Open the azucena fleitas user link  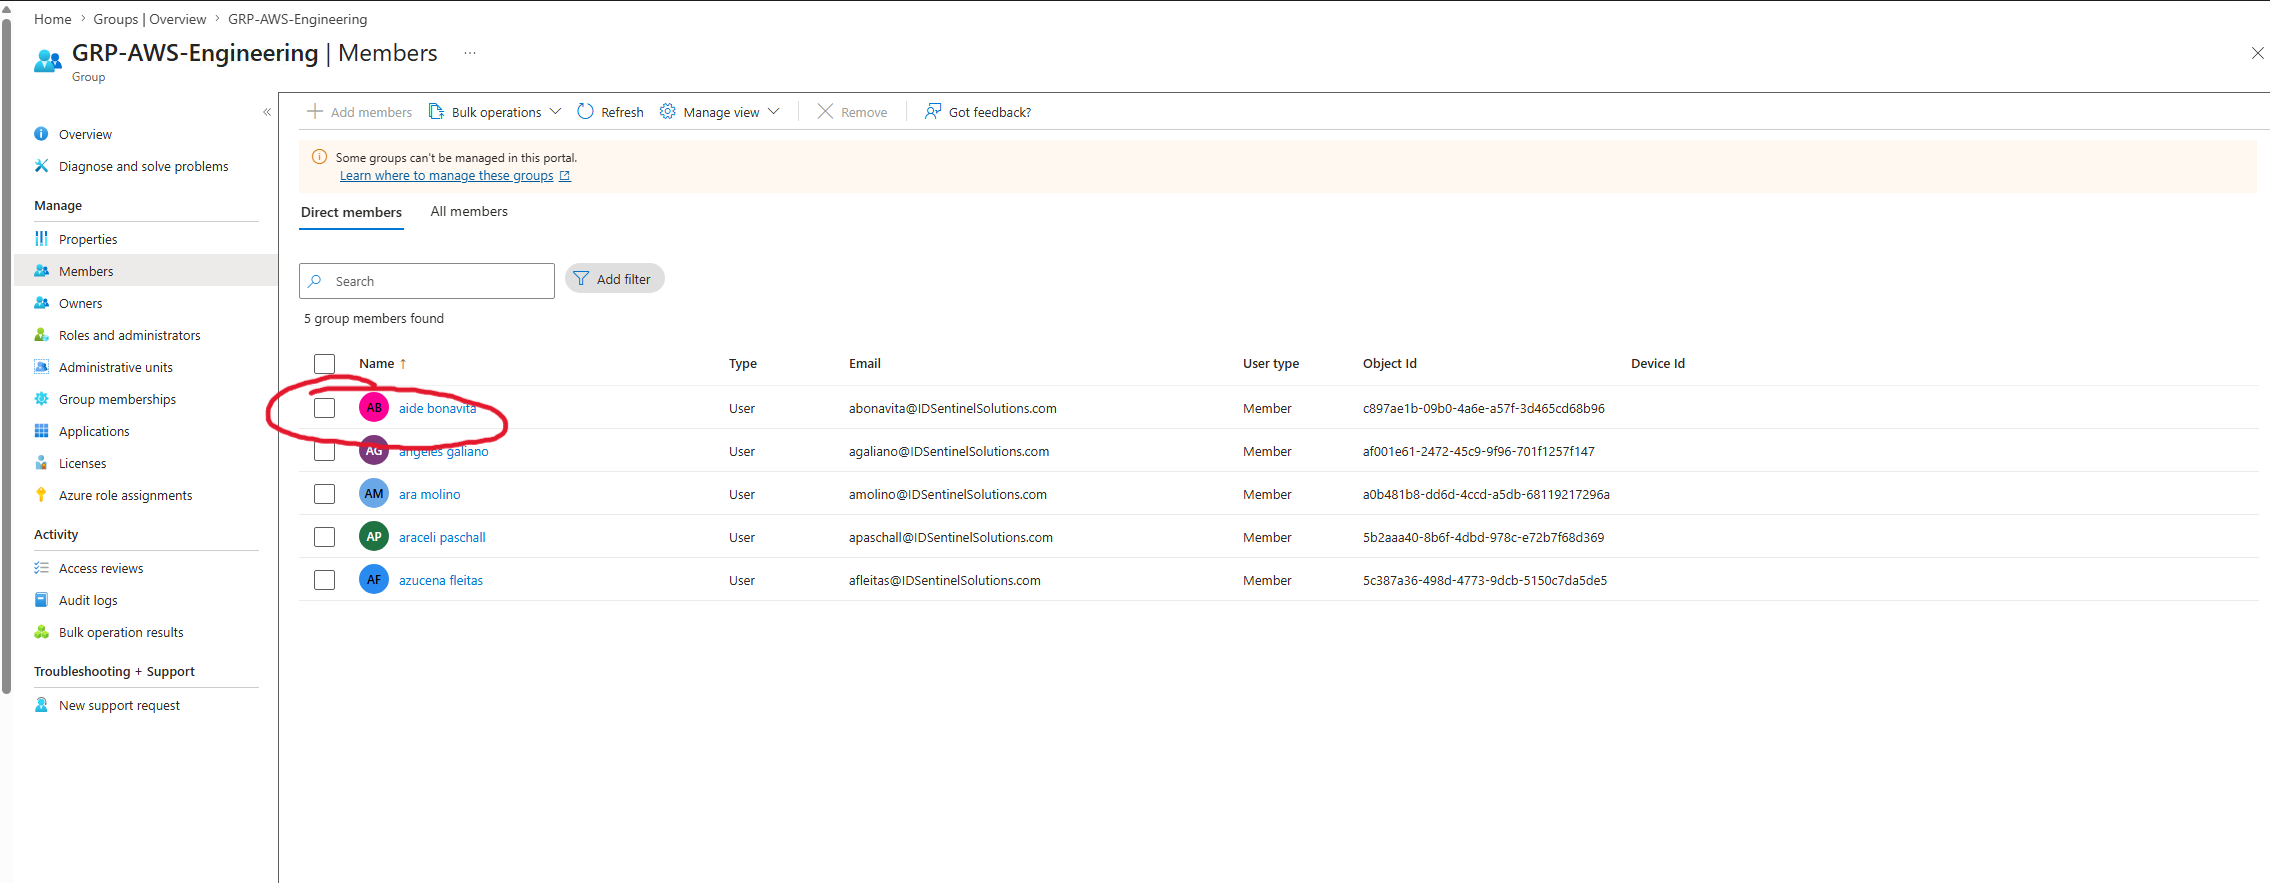pos(441,580)
